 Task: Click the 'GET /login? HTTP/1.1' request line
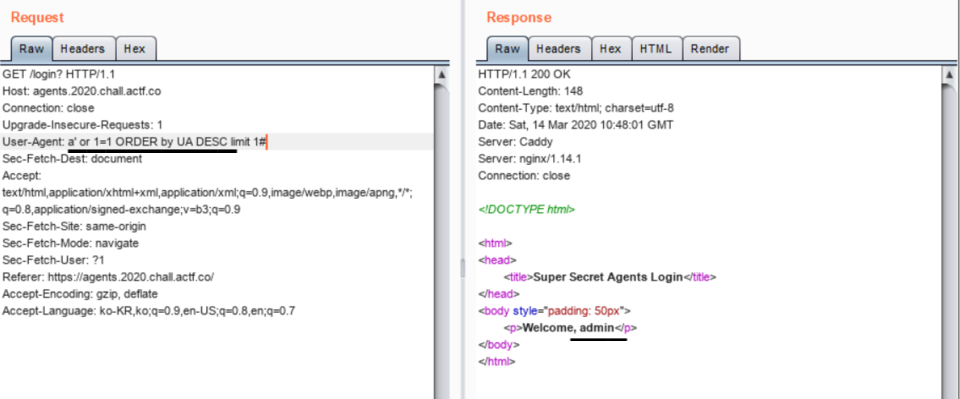point(59,75)
